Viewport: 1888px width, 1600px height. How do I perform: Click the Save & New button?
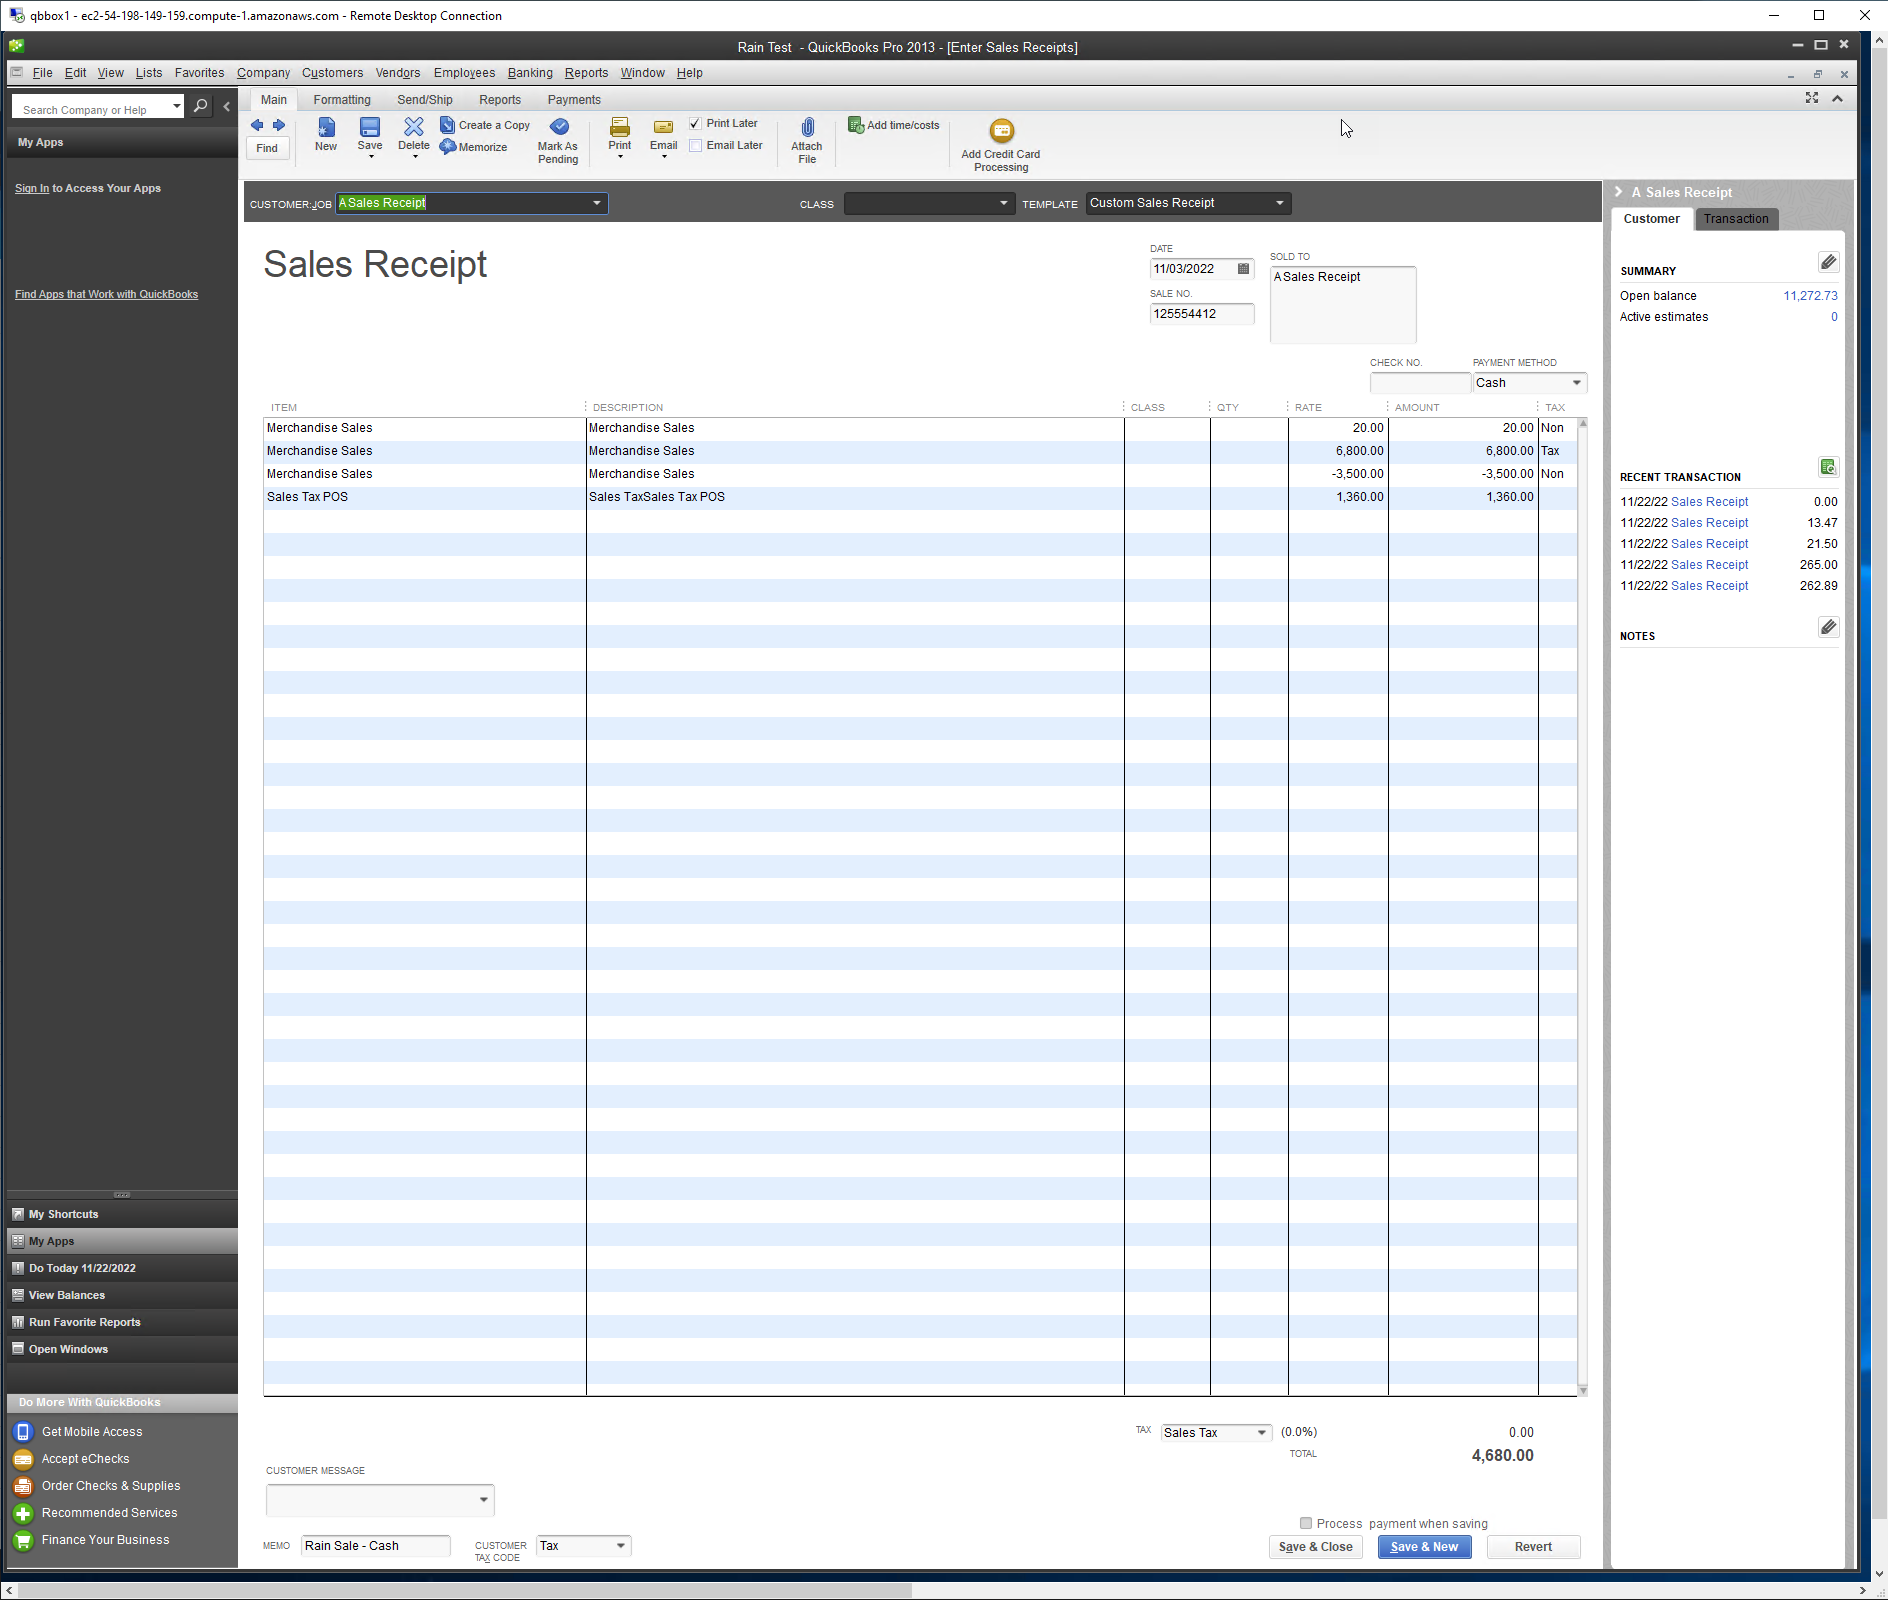(x=1424, y=1547)
